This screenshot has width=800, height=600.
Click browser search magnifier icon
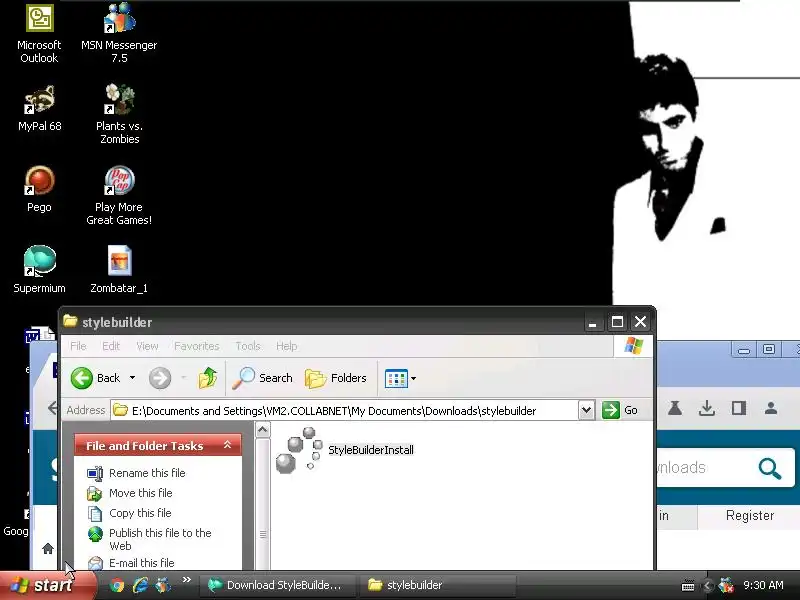[x=770, y=468]
